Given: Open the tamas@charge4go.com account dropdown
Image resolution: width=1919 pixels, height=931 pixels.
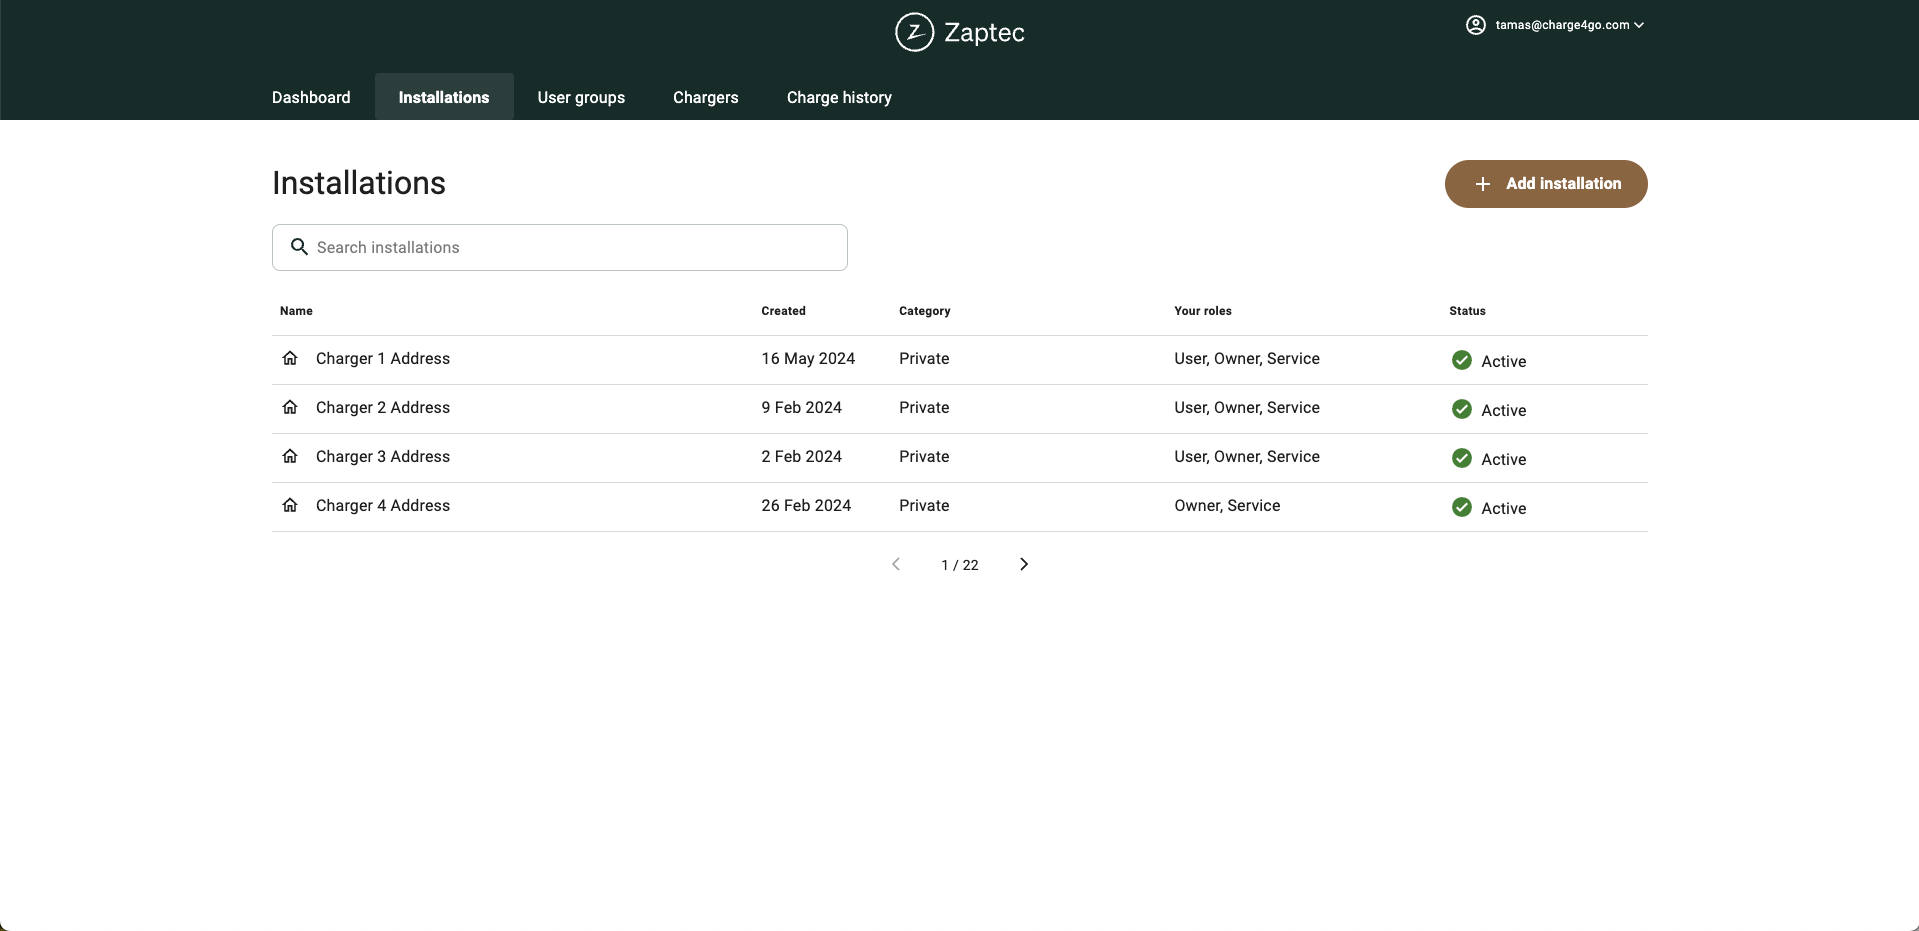Looking at the screenshot, I should tap(1555, 25).
